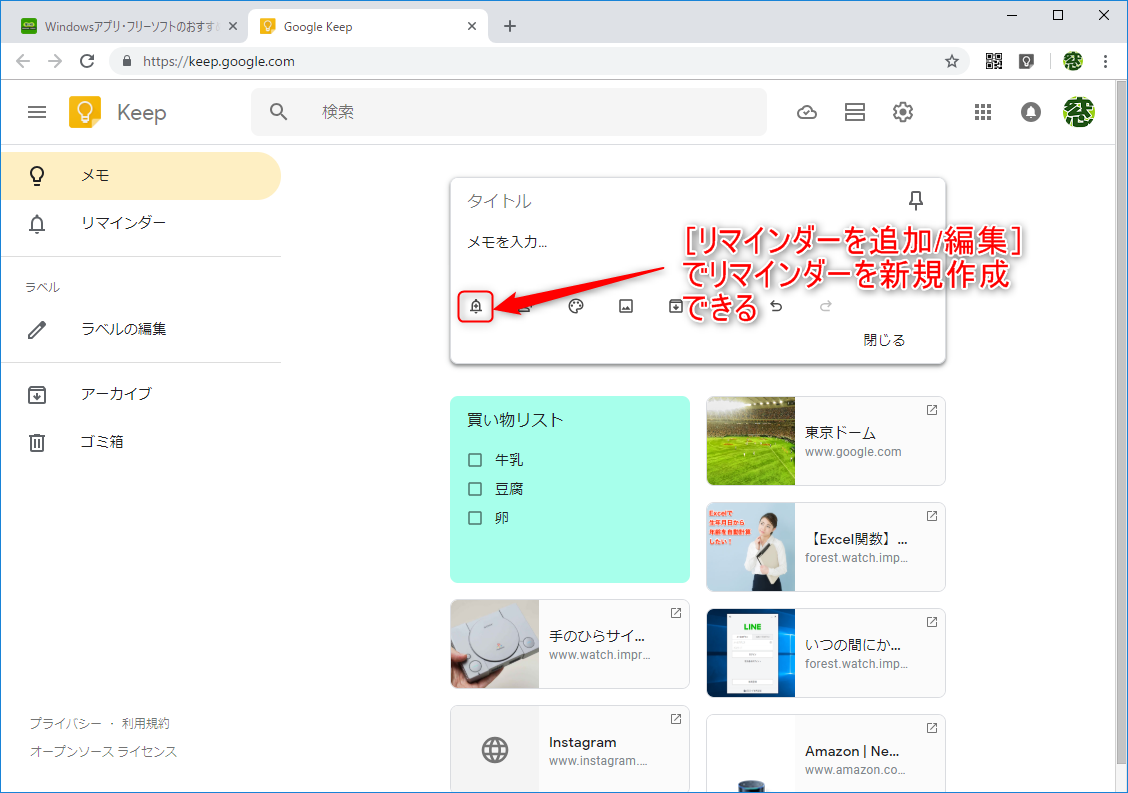This screenshot has height=793, width=1128.
Task: Check the 卵 checkbox
Action: point(474,517)
